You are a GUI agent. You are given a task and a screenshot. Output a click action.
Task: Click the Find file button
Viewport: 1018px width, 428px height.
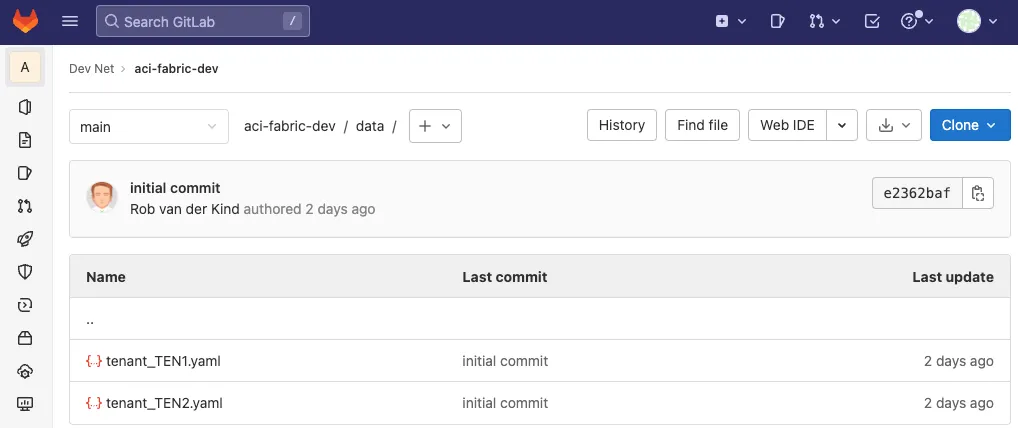tap(702, 125)
